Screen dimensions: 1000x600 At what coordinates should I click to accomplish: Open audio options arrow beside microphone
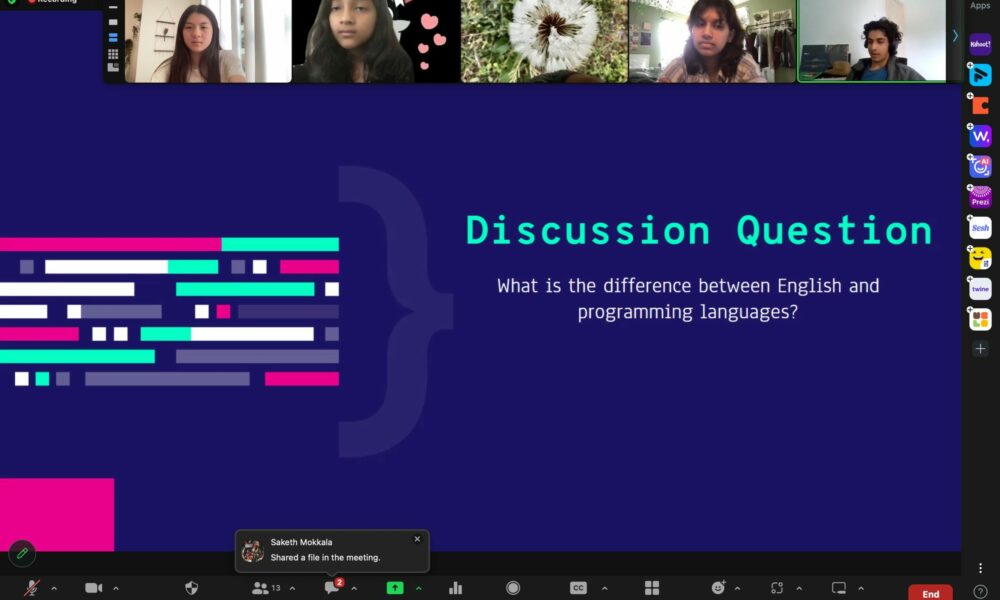[x=54, y=588]
